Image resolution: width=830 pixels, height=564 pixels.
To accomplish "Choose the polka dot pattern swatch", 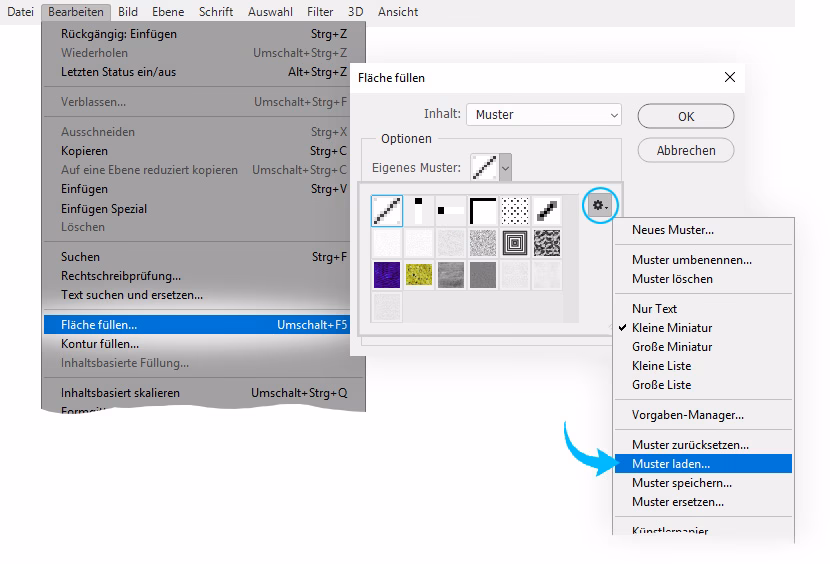I will 515,210.
